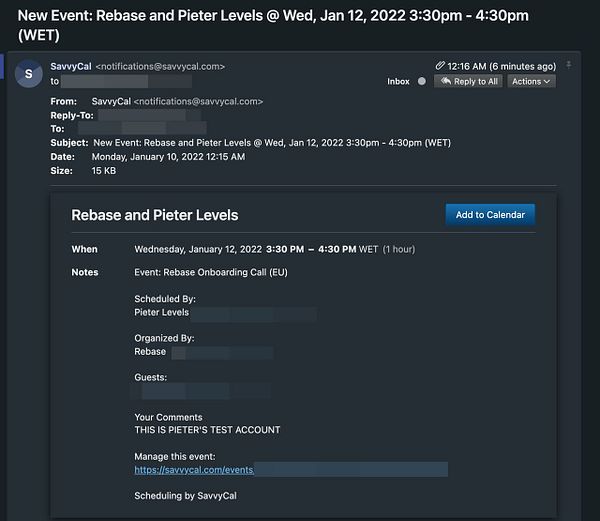Click the email subject title at top
Viewport: 600px width, 521px height.
(x=273, y=25)
